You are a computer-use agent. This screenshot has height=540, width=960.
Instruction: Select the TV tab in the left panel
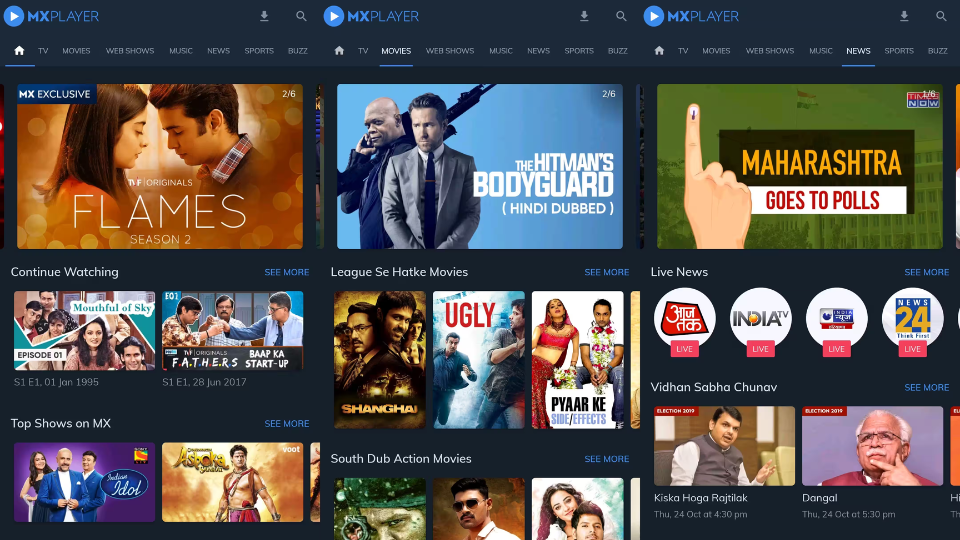43,51
